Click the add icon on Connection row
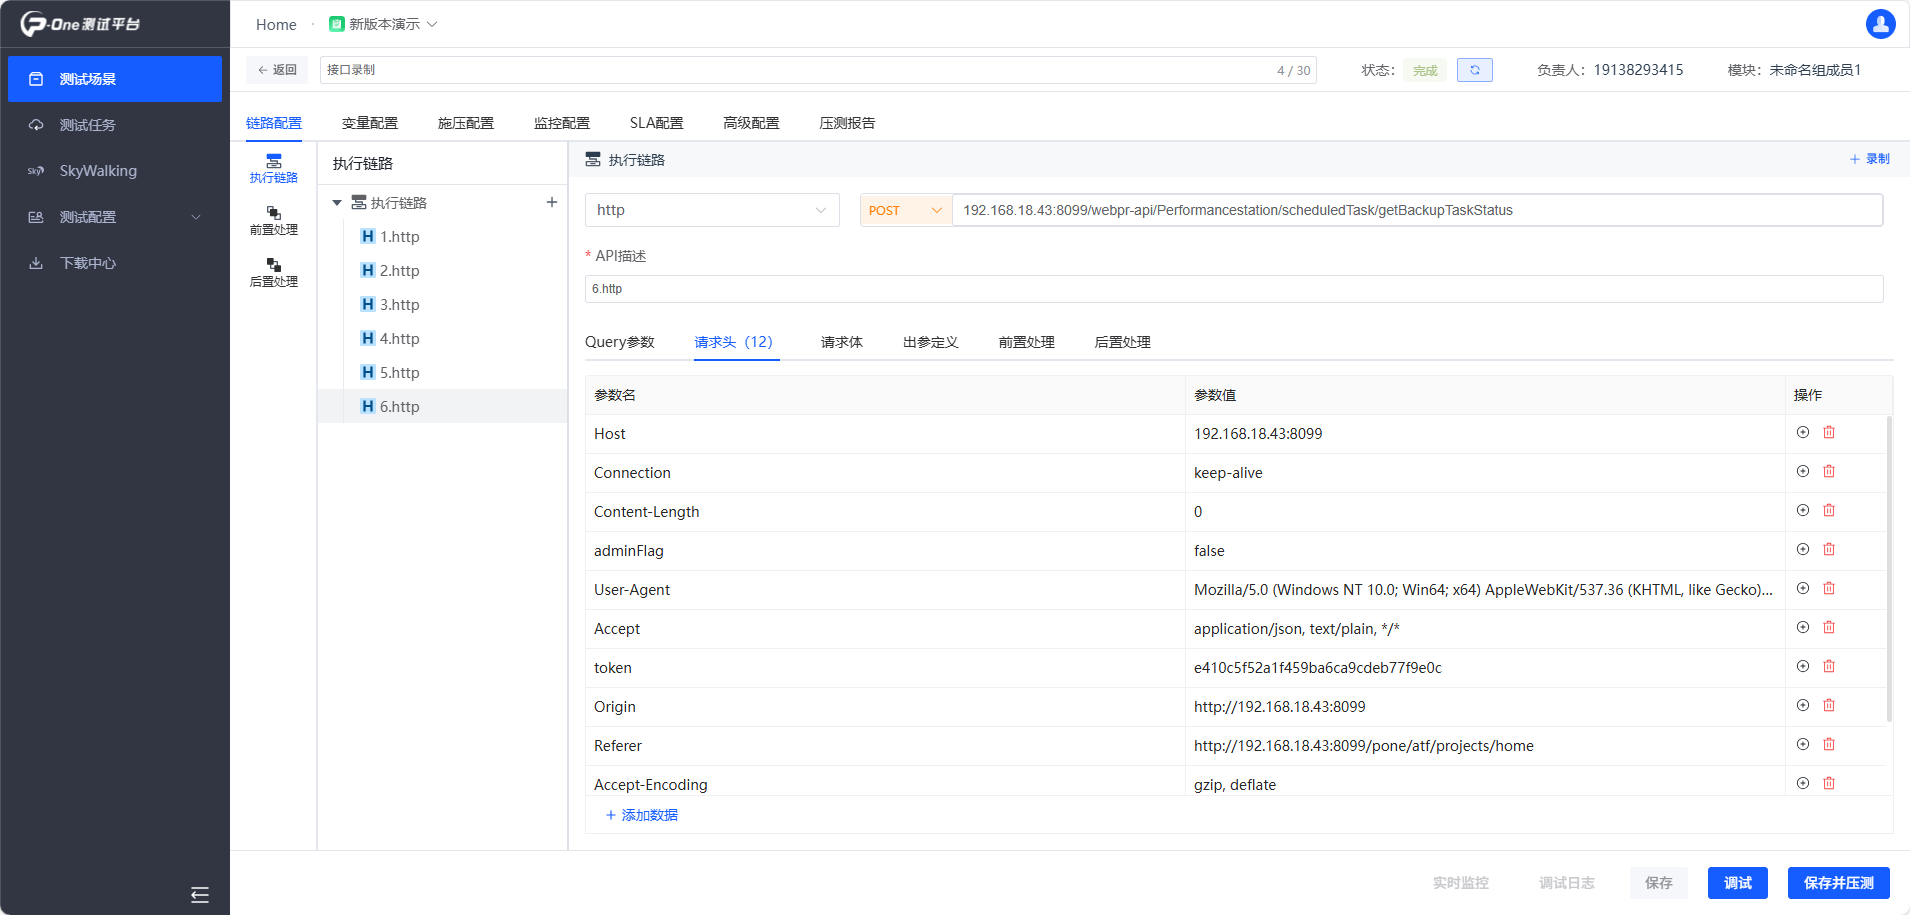This screenshot has height=915, width=1910. pos(1802,471)
